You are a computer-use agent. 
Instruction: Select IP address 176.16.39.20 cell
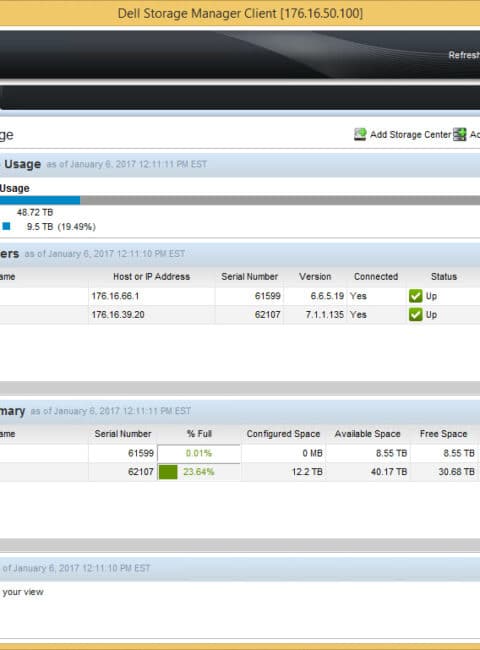(x=152, y=315)
